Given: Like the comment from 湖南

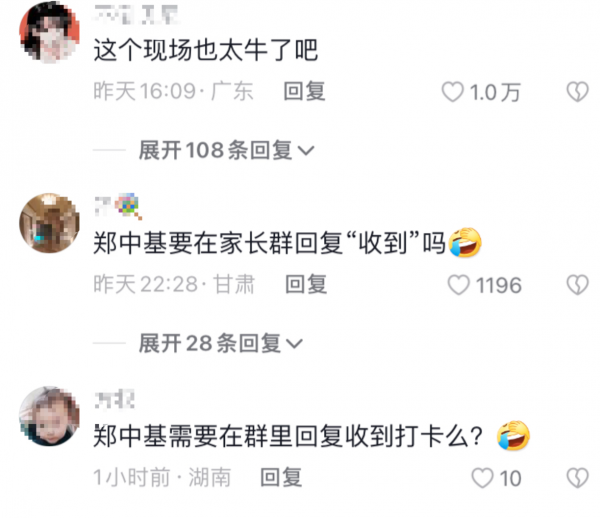Looking at the screenshot, I should tap(482, 478).
